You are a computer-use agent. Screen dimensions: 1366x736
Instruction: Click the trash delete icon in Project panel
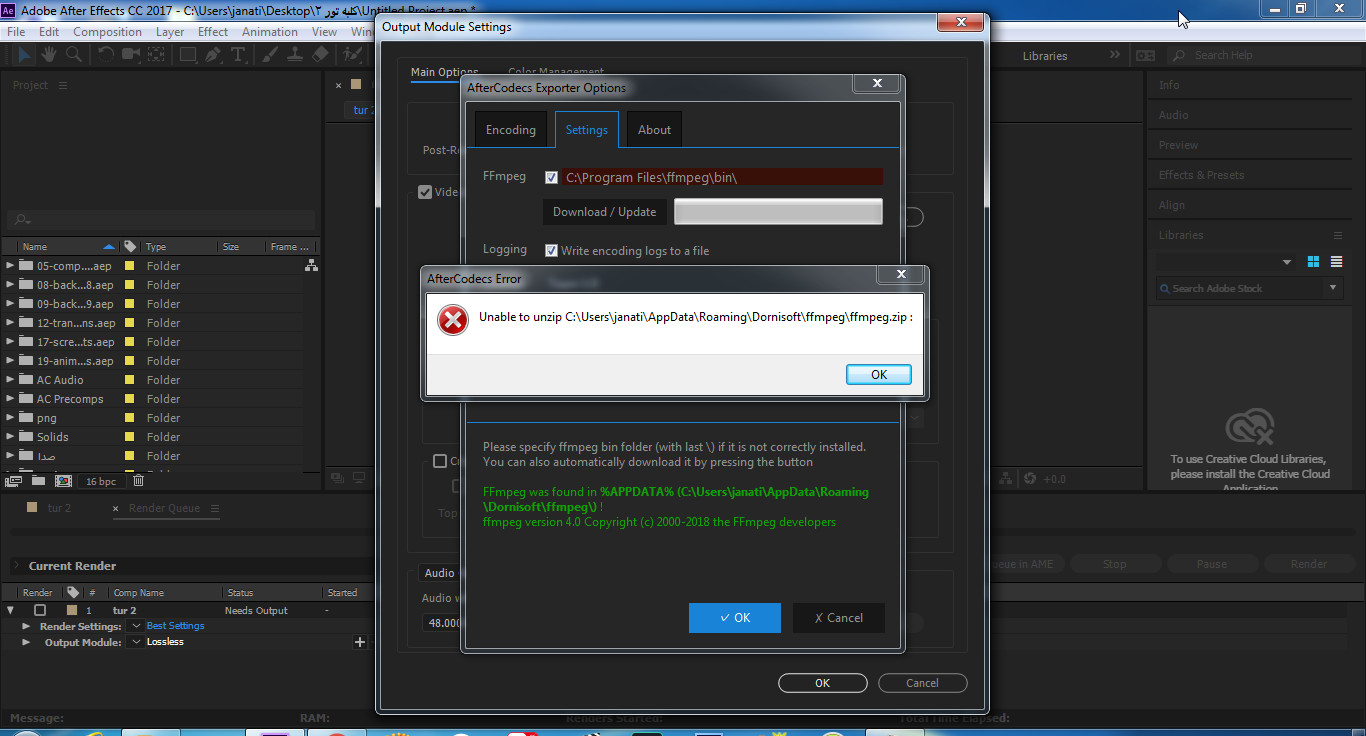pyautogui.click(x=138, y=481)
